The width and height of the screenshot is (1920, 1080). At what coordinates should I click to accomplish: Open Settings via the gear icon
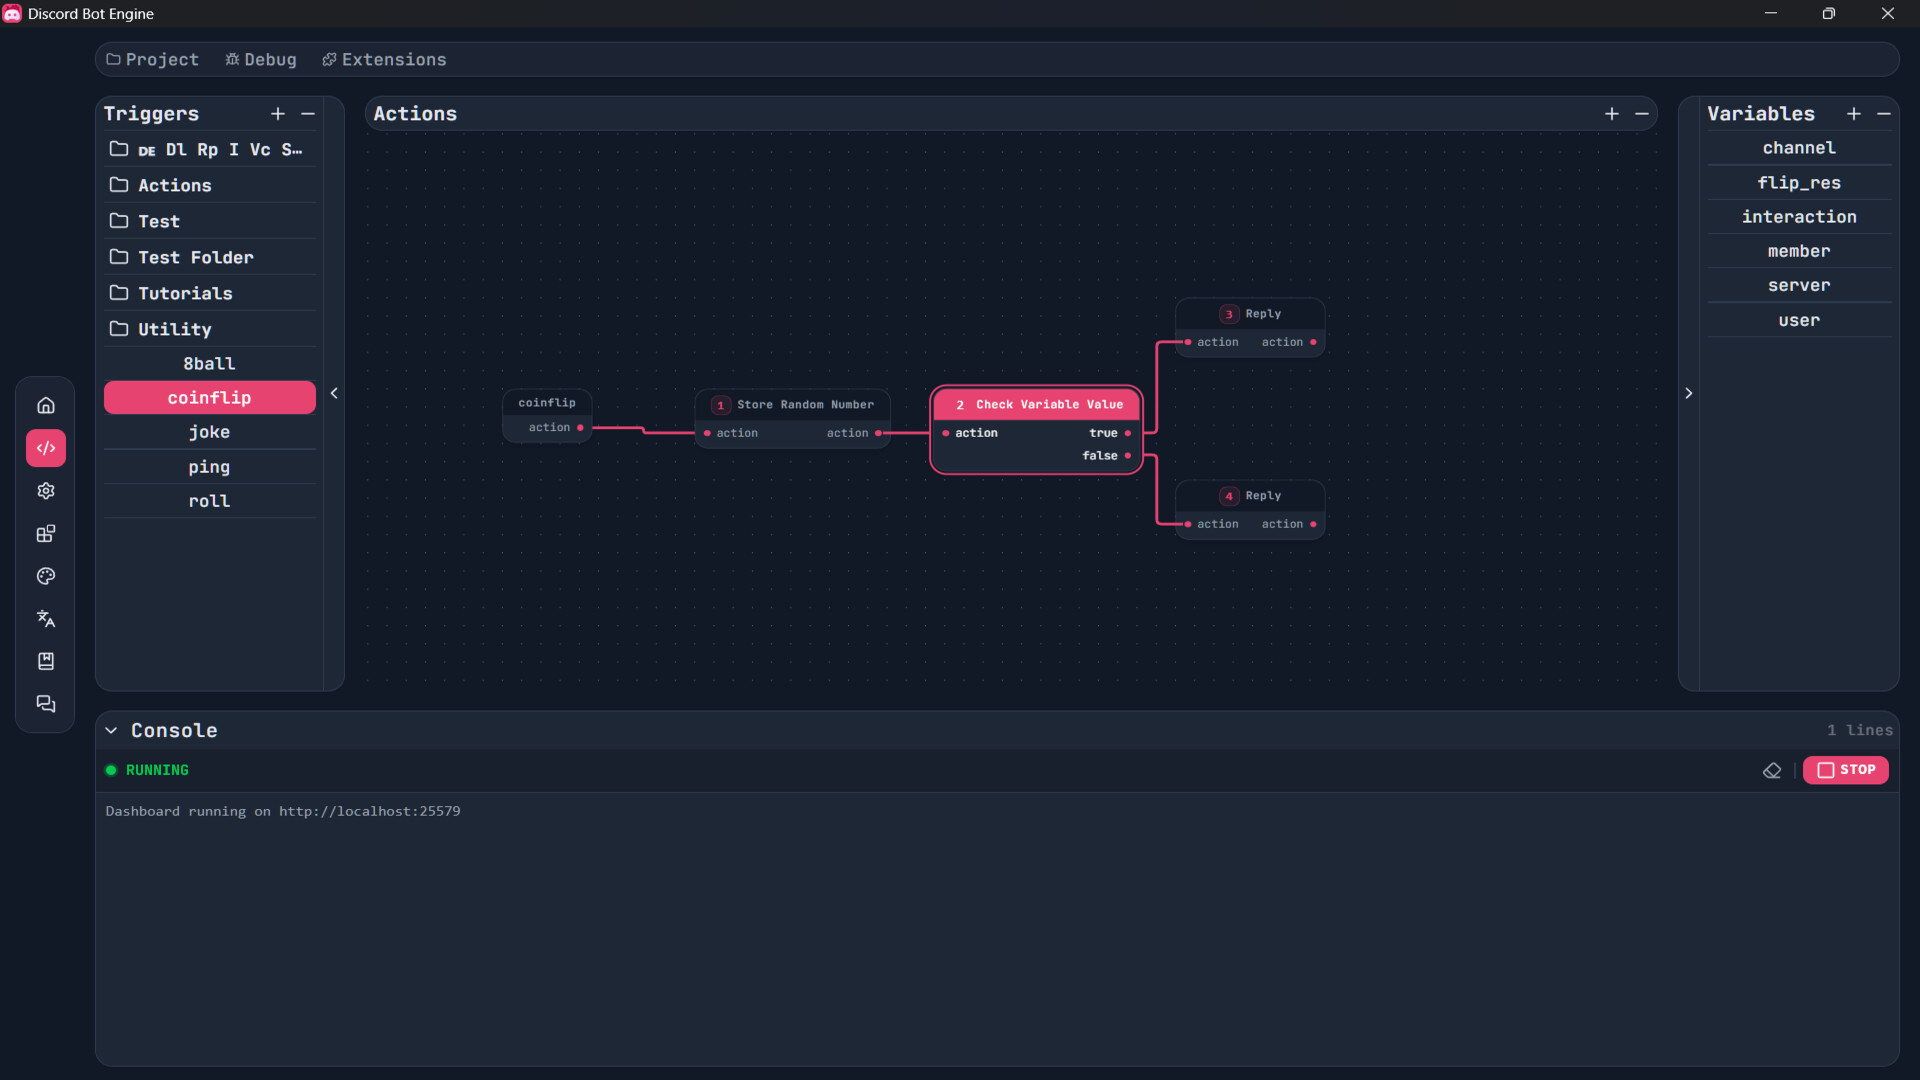pos(45,491)
